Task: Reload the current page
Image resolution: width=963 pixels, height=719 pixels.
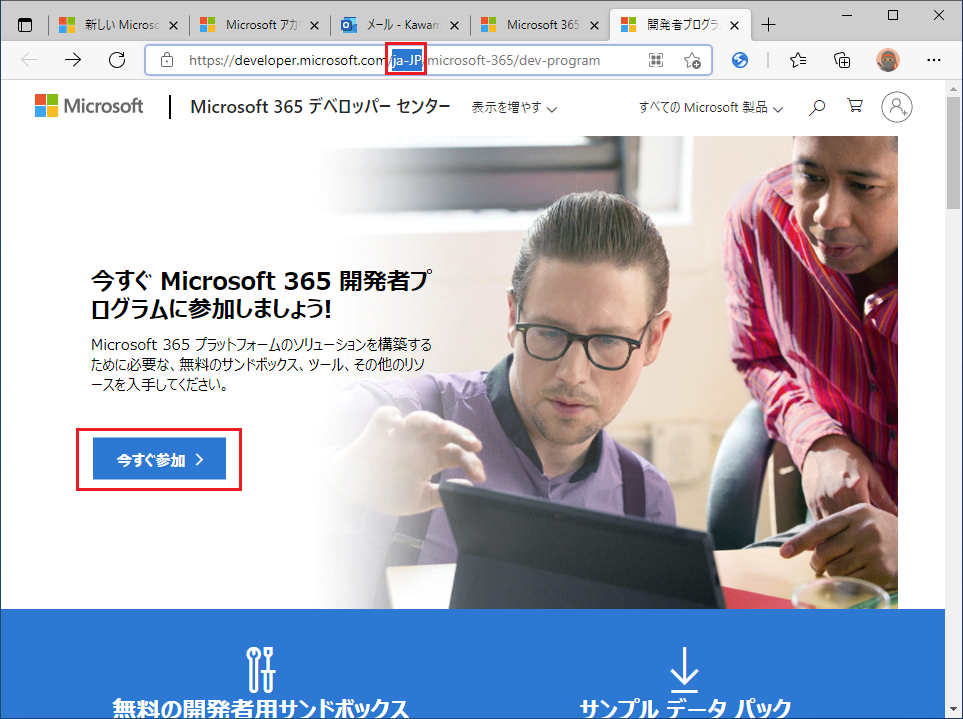Action: 117,60
